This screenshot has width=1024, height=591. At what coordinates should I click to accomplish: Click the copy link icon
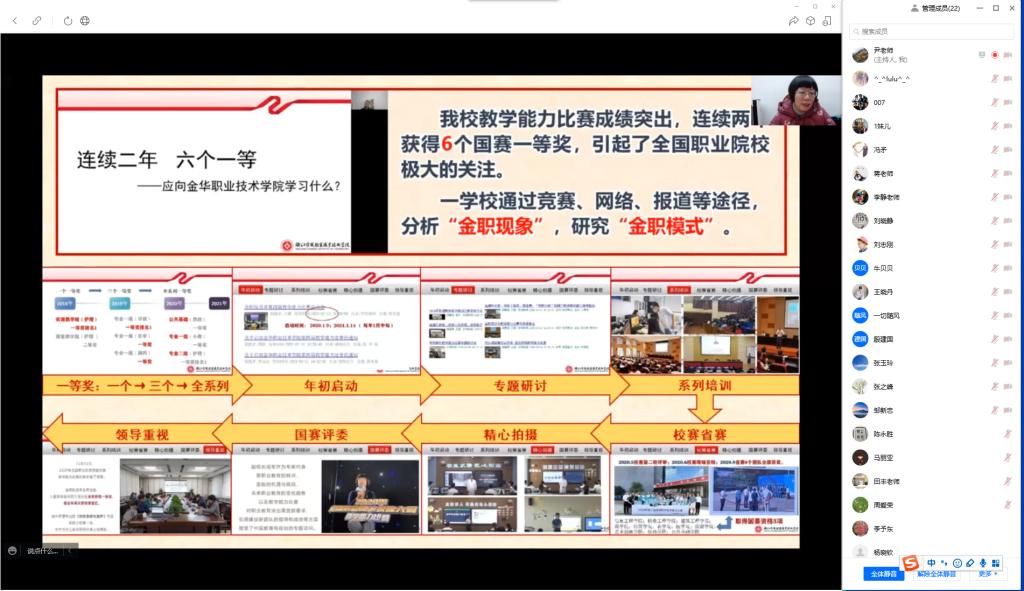tap(37, 20)
